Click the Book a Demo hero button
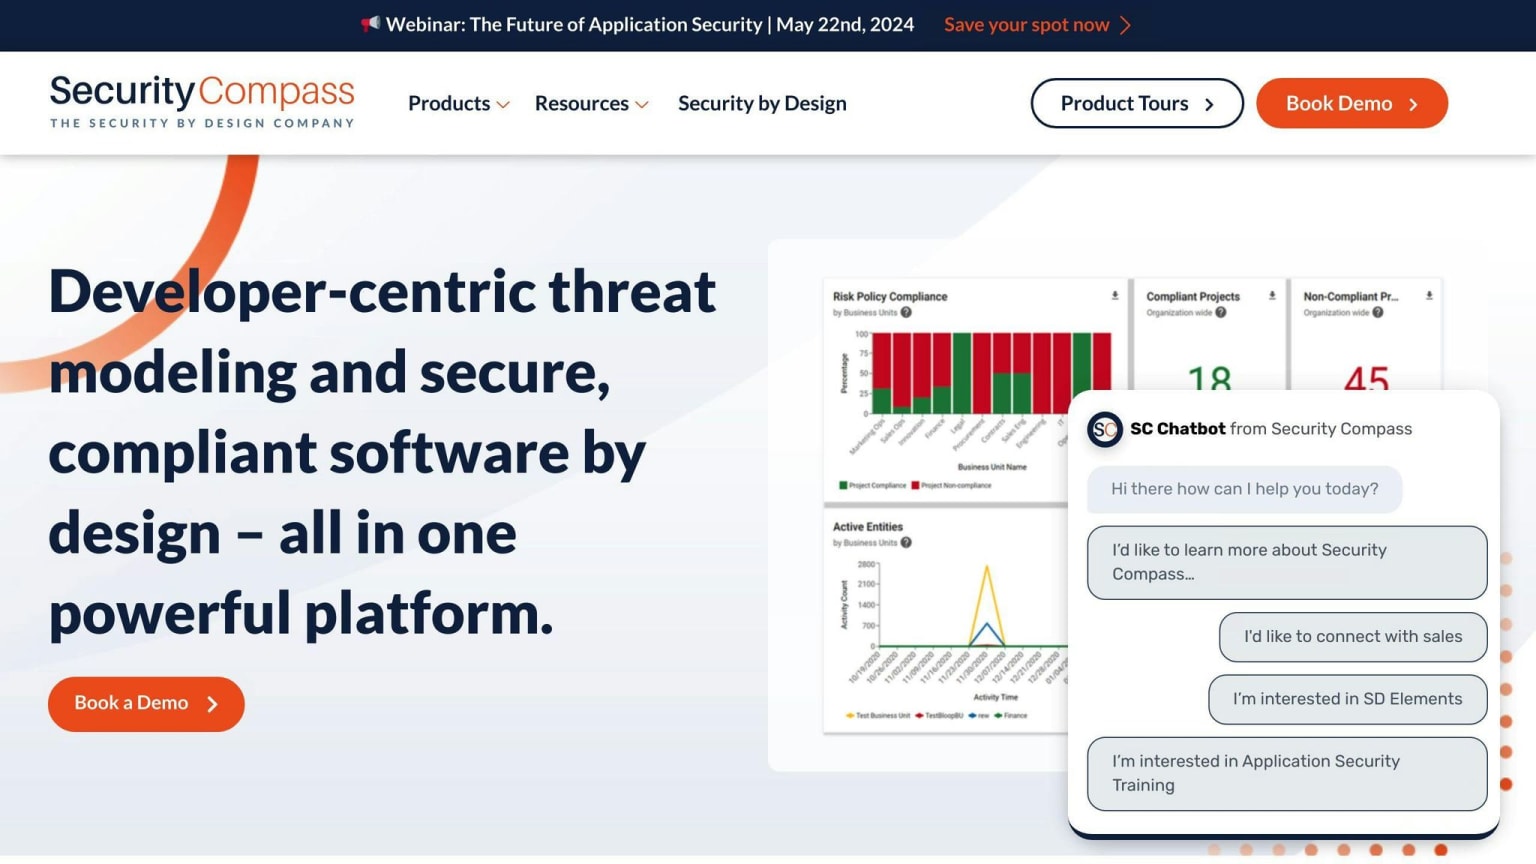The width and height of the screenshot is (1536, 864). [x=146, y=704]
